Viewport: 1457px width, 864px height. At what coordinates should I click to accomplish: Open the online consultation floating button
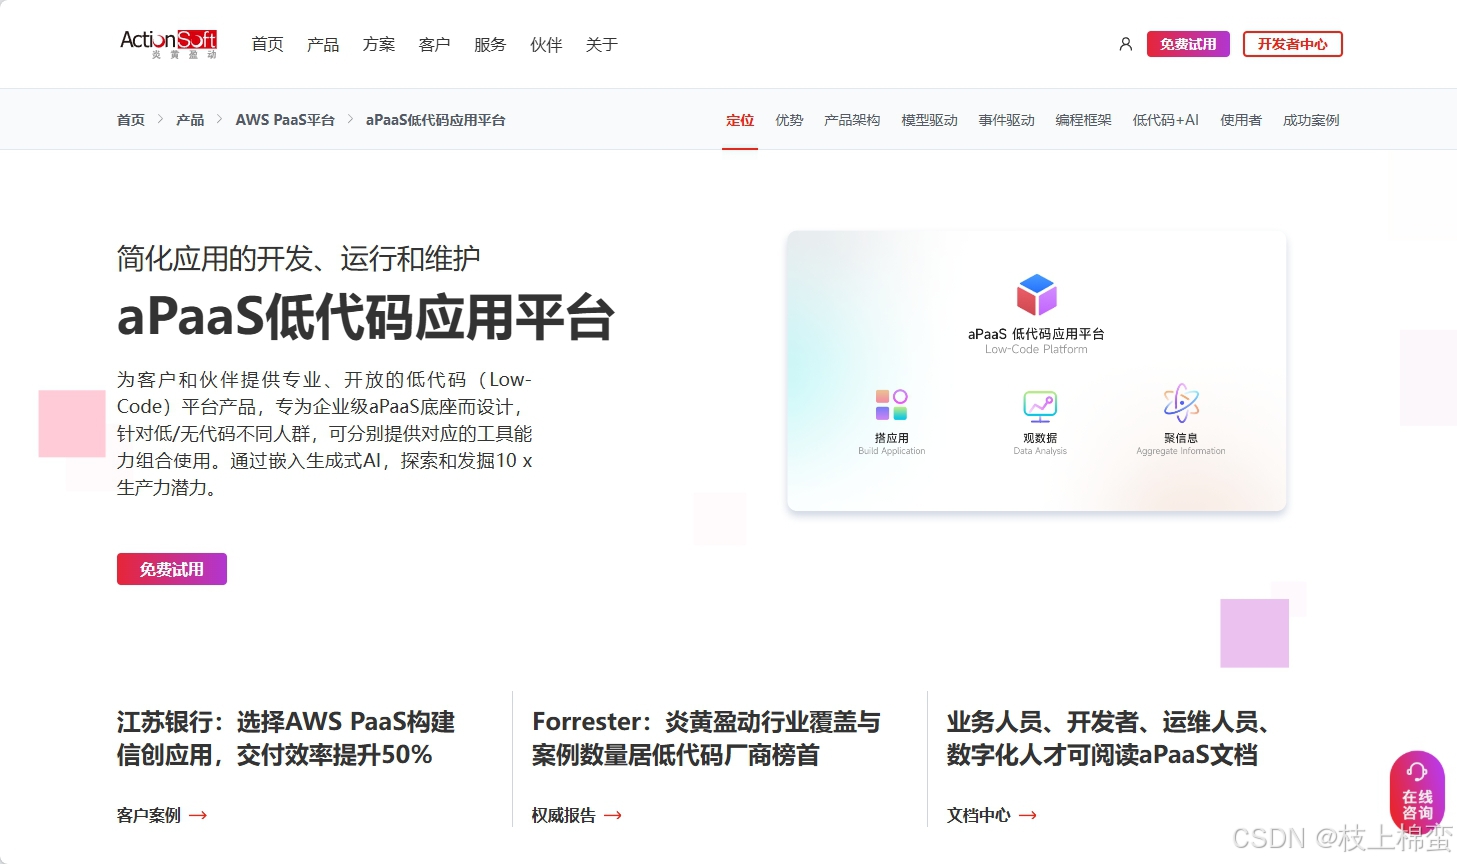(1417, 790)
